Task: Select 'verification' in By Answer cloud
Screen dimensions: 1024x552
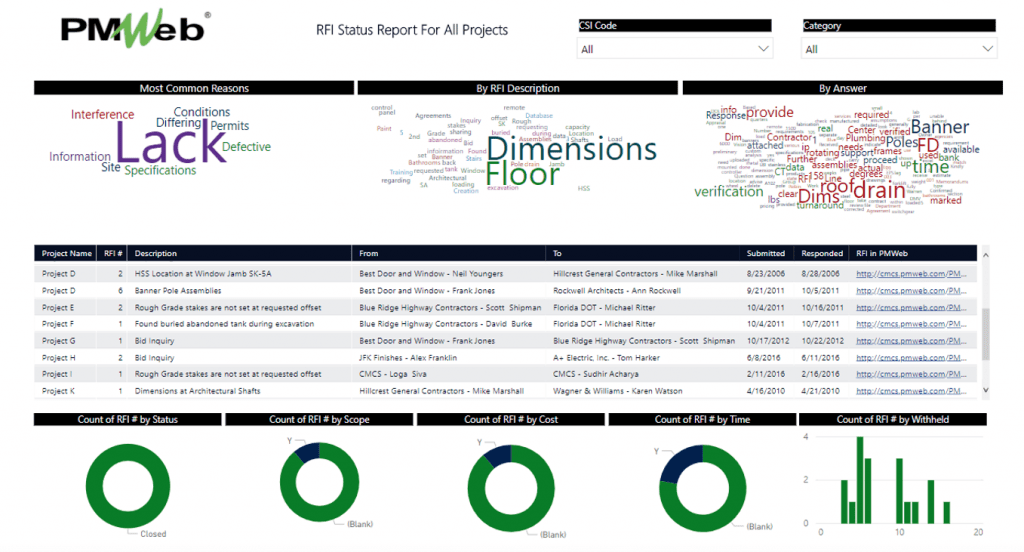Action: [728, 191]
